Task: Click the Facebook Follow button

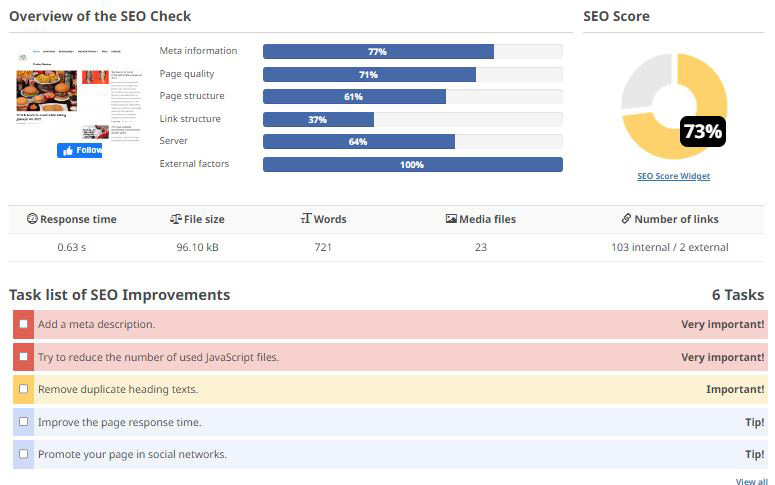Action: [80, 150]
